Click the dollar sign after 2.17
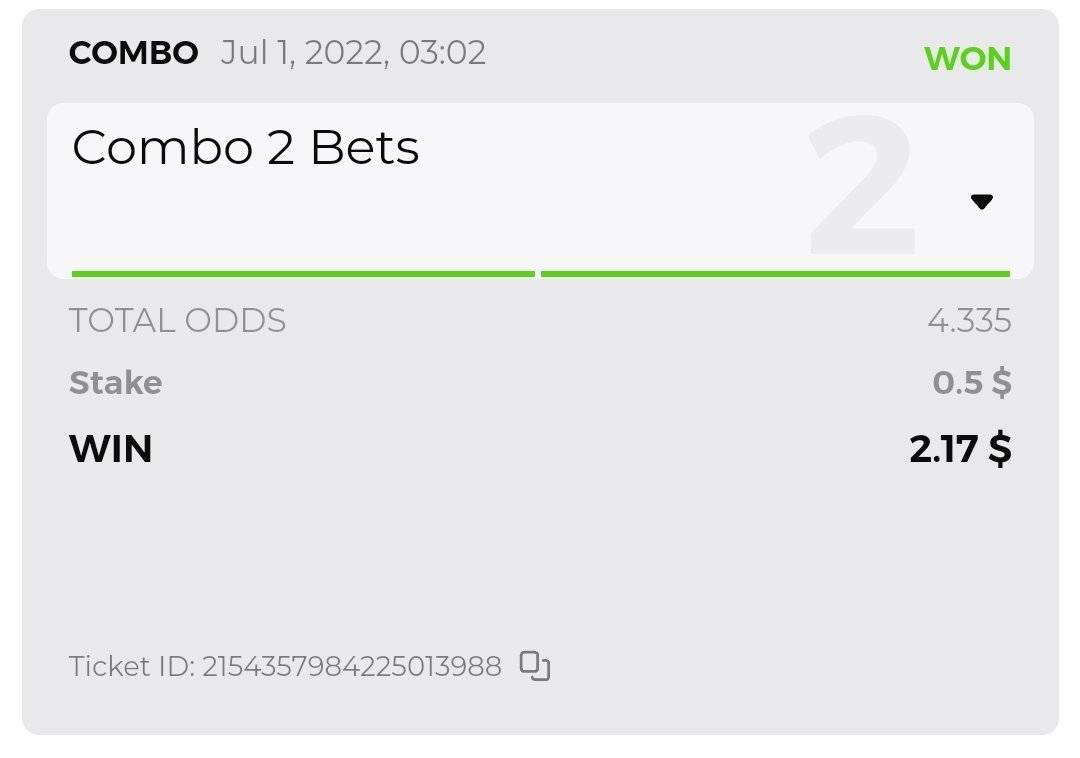Viewport: 1080px width, 758px height. 999,449
